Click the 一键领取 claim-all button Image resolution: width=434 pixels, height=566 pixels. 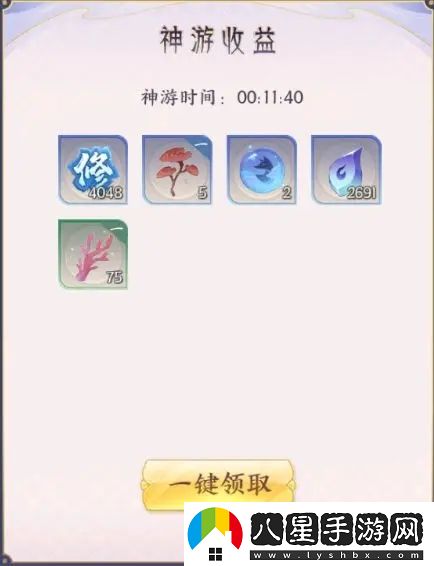(219, 483)
